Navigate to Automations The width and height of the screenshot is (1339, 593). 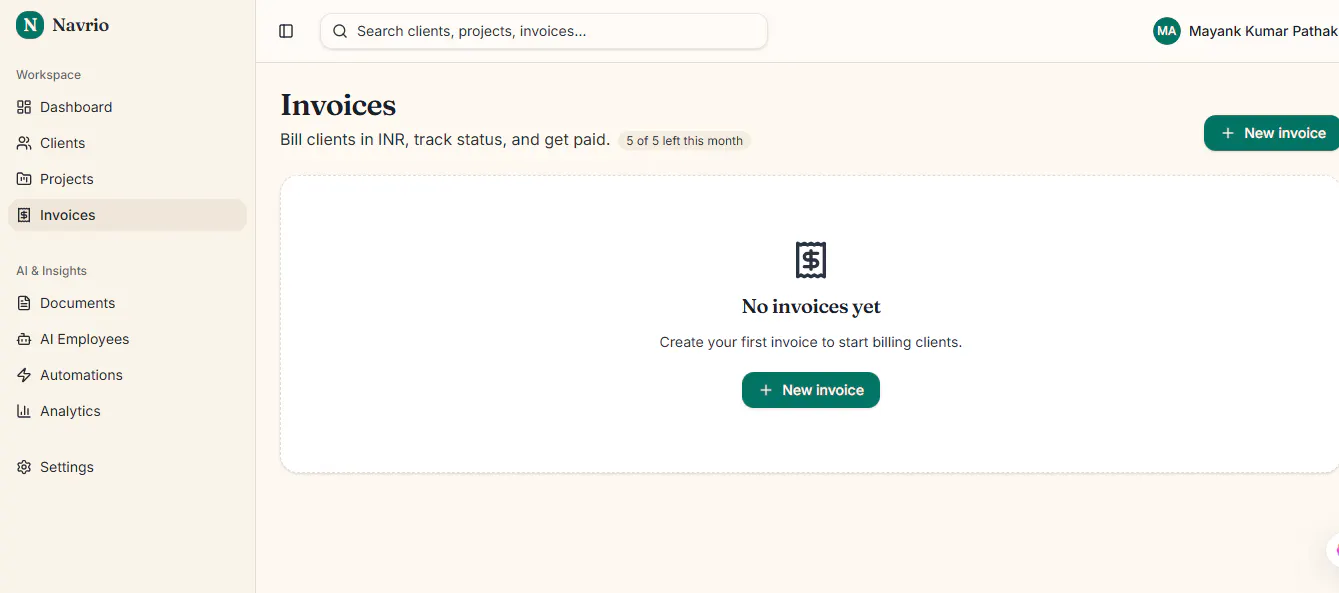coord(127,375)
